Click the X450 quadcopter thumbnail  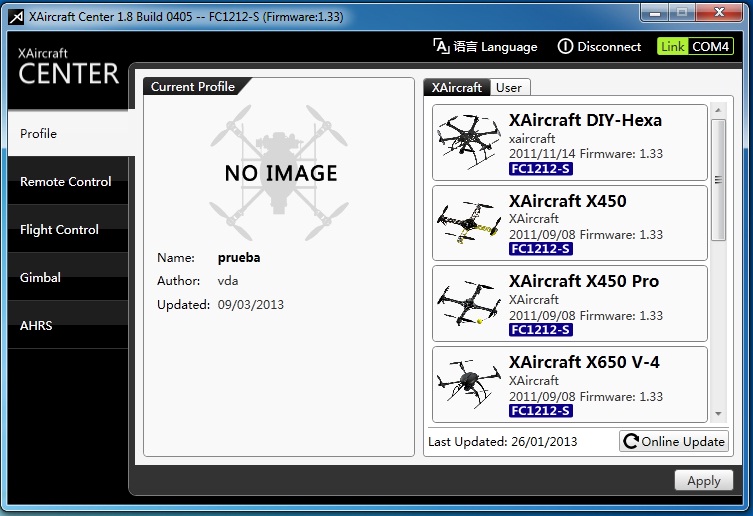(469, 222)
